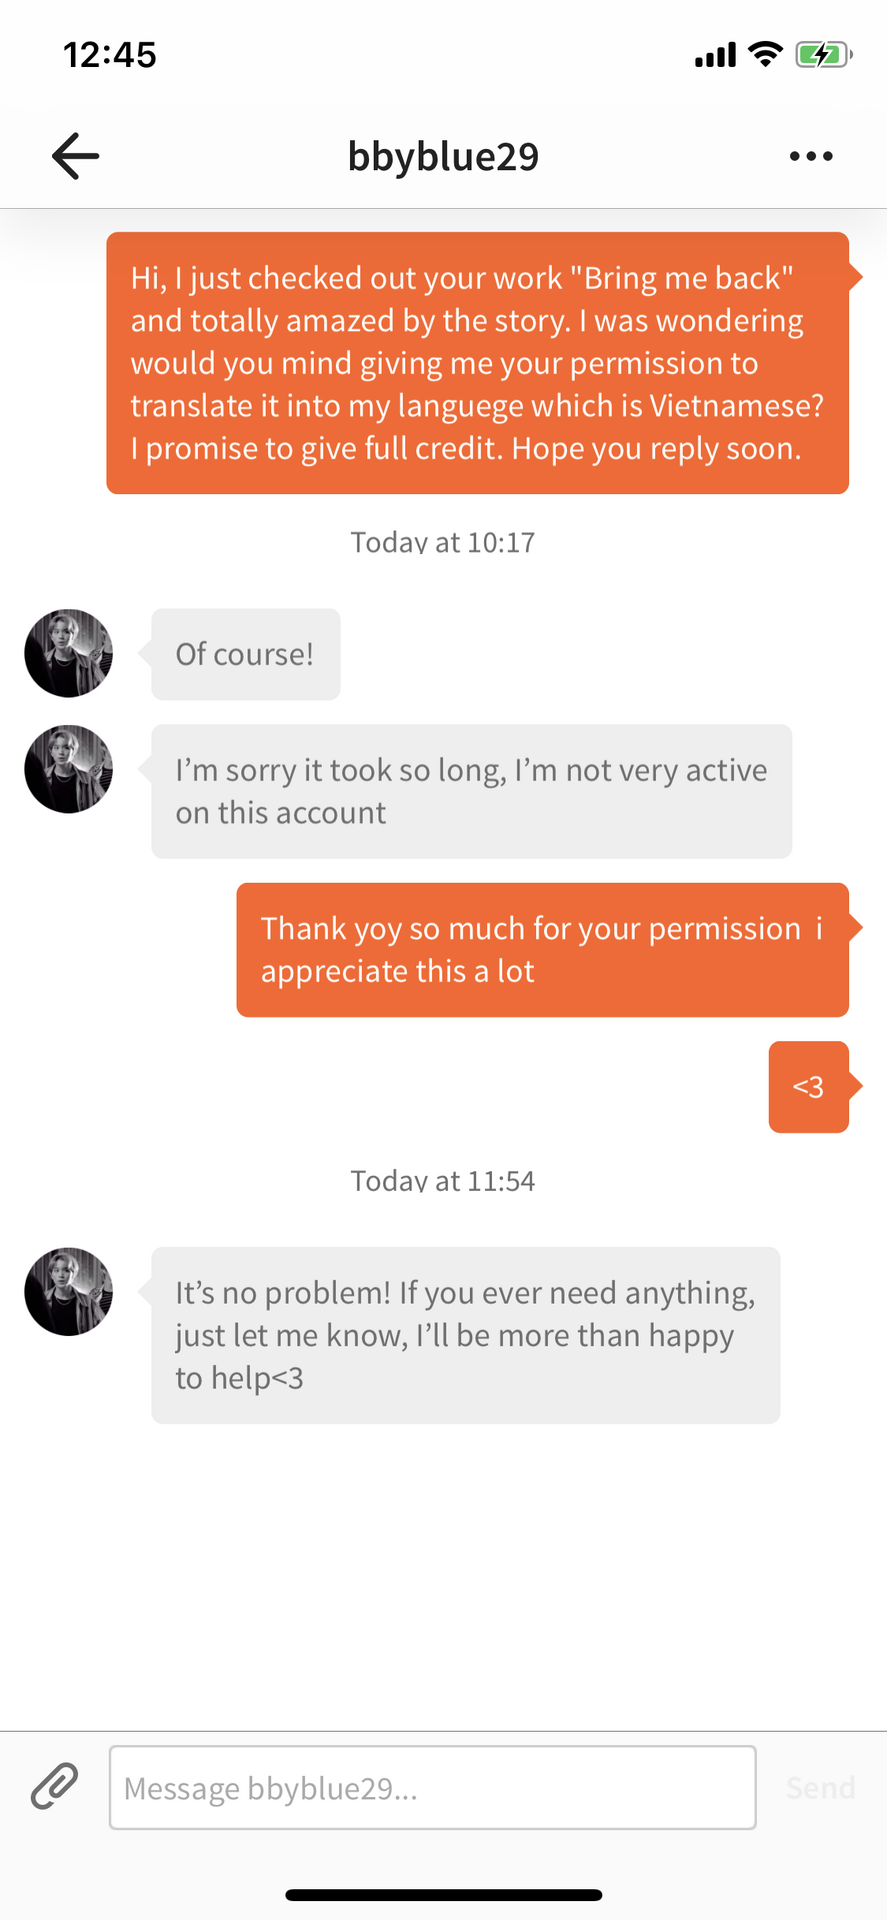Tap the back arrow icon
This screenshot has height=1920, width=887.
click(76, 156)
